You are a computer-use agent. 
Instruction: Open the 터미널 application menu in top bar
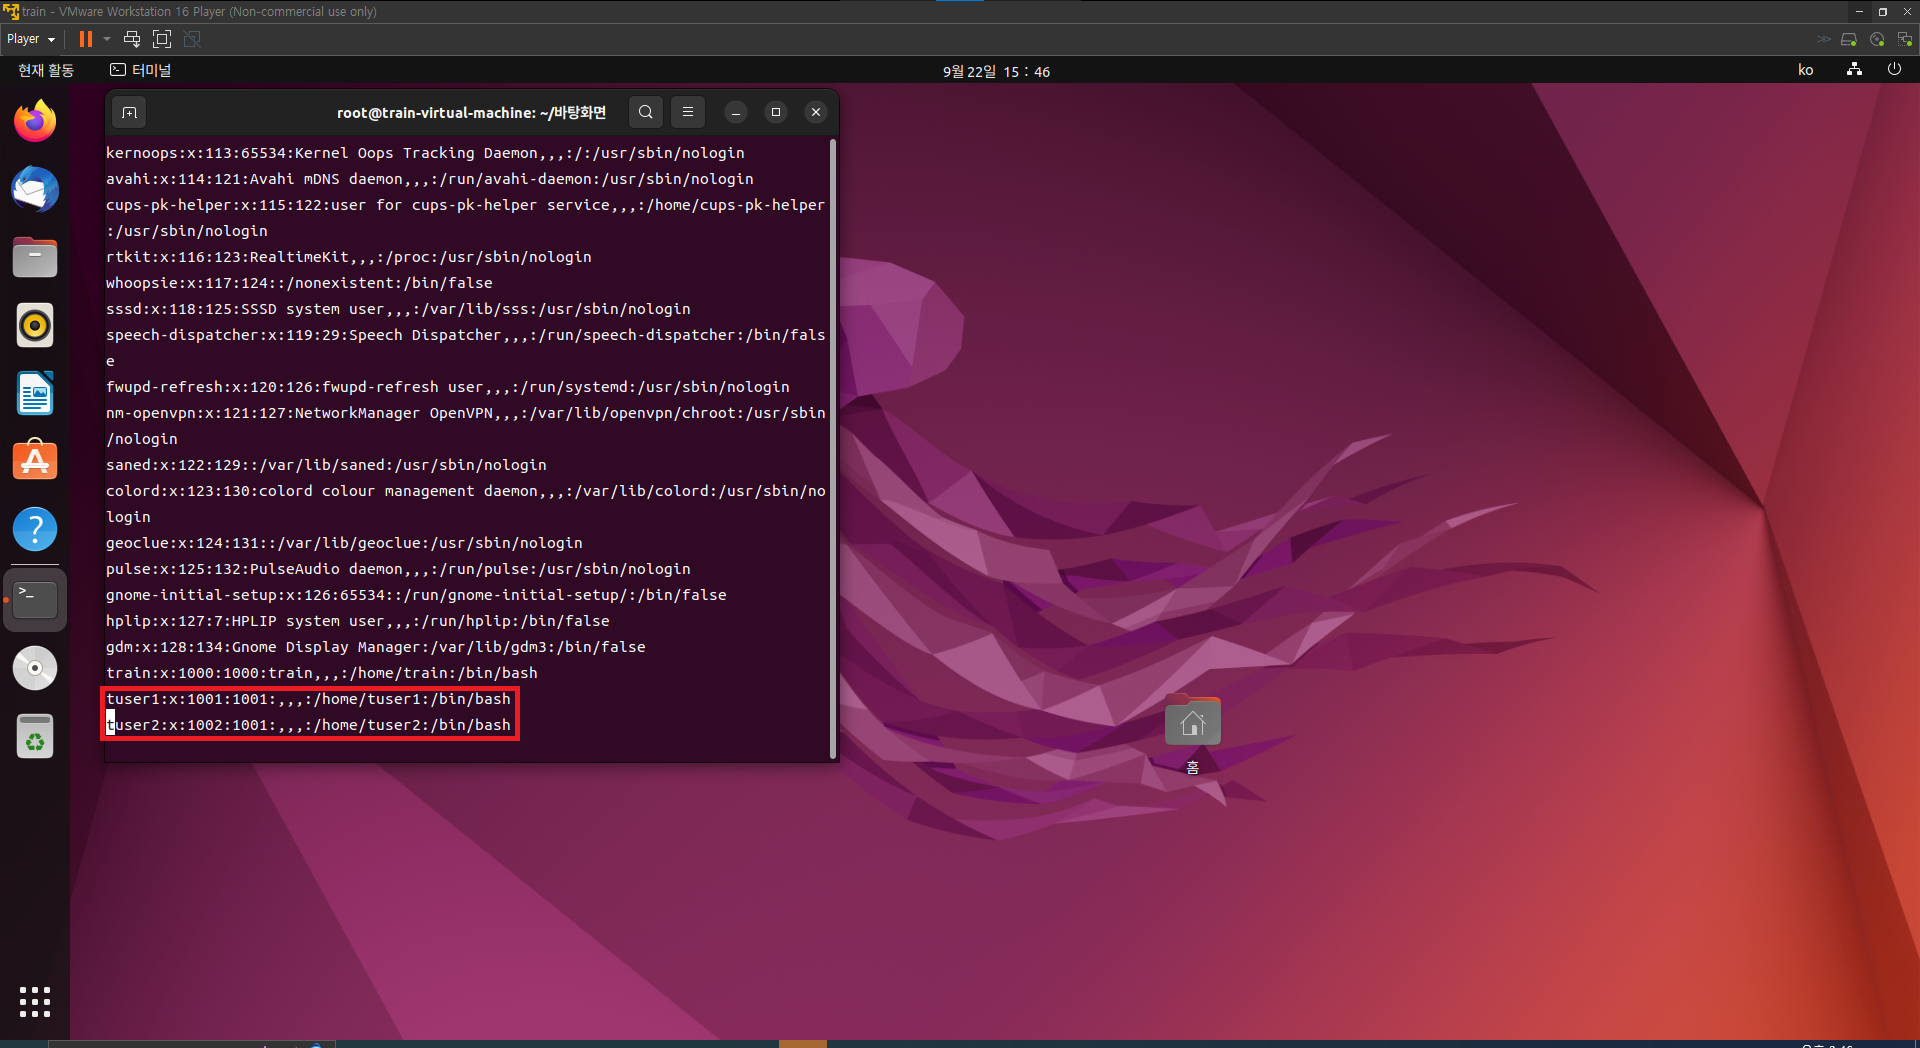tap(141, 70)
